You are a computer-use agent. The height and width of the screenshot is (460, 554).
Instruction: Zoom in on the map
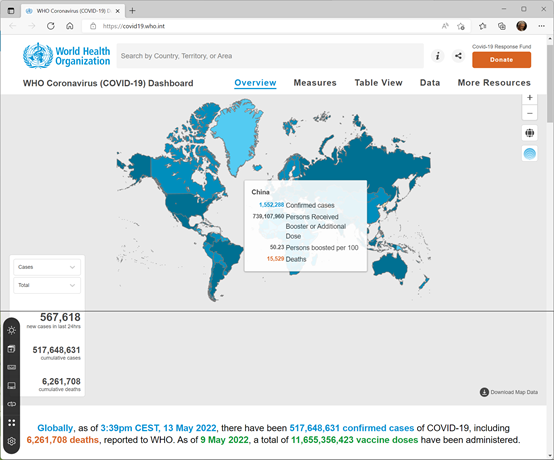[529, 98]
